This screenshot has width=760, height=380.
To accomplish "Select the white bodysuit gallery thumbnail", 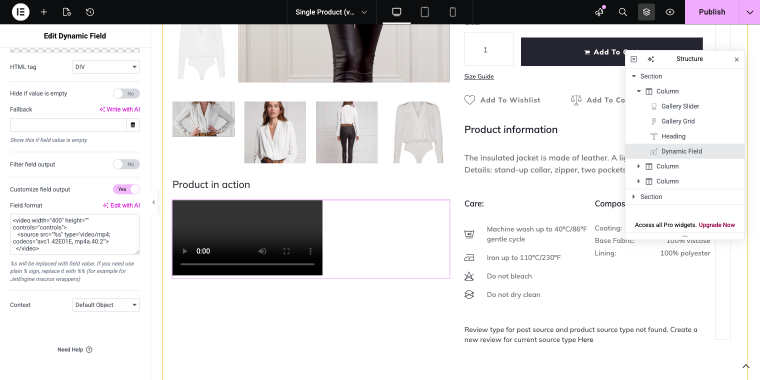I will [419, 132].
